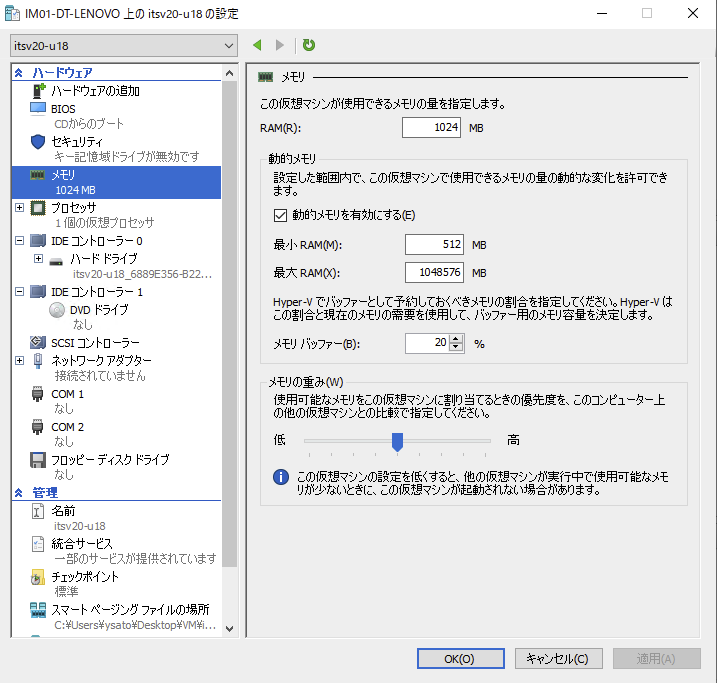Expand the network adapter tree node
The height and width of the screenshot is (683, 717).
tap(20, 360)
